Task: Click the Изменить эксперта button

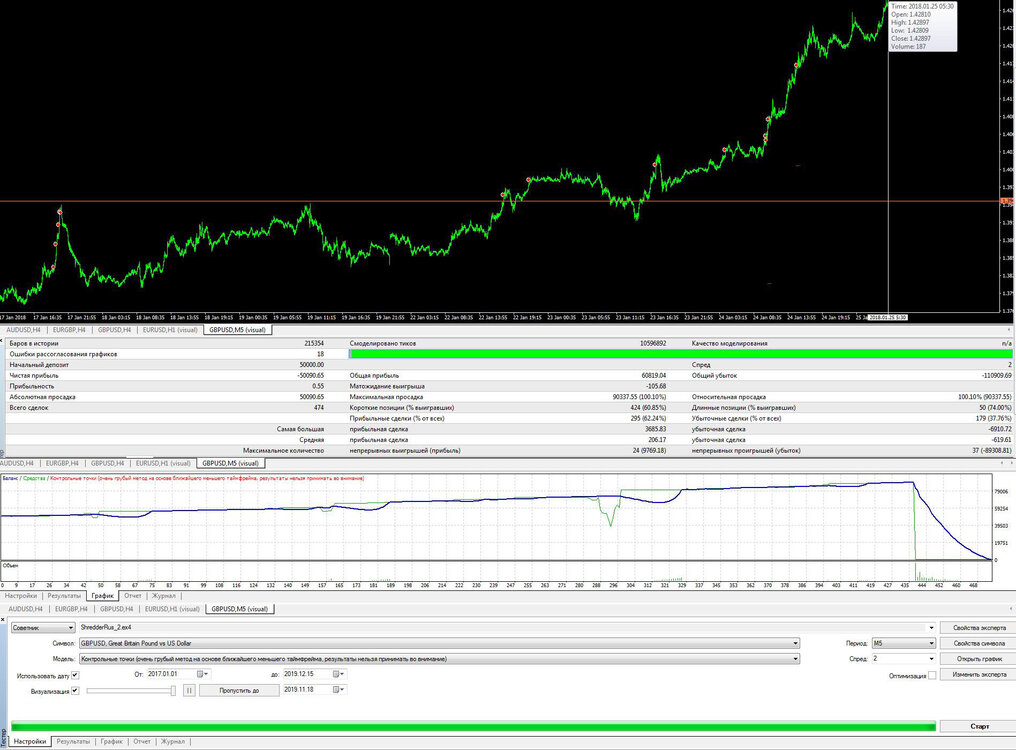Action: click(x=979, y=675)
